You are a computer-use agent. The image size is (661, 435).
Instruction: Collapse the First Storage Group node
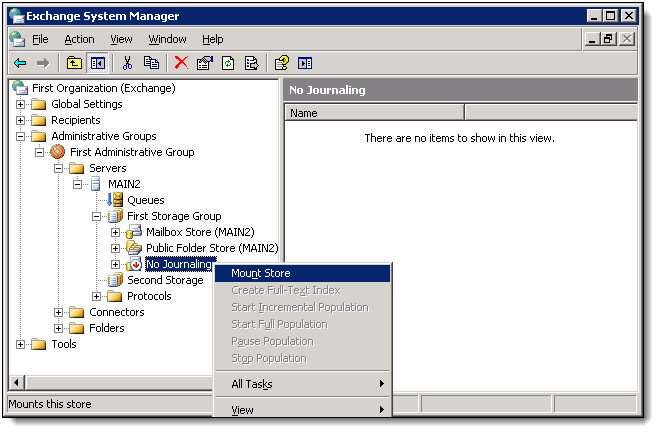click(x=97, y=216)
